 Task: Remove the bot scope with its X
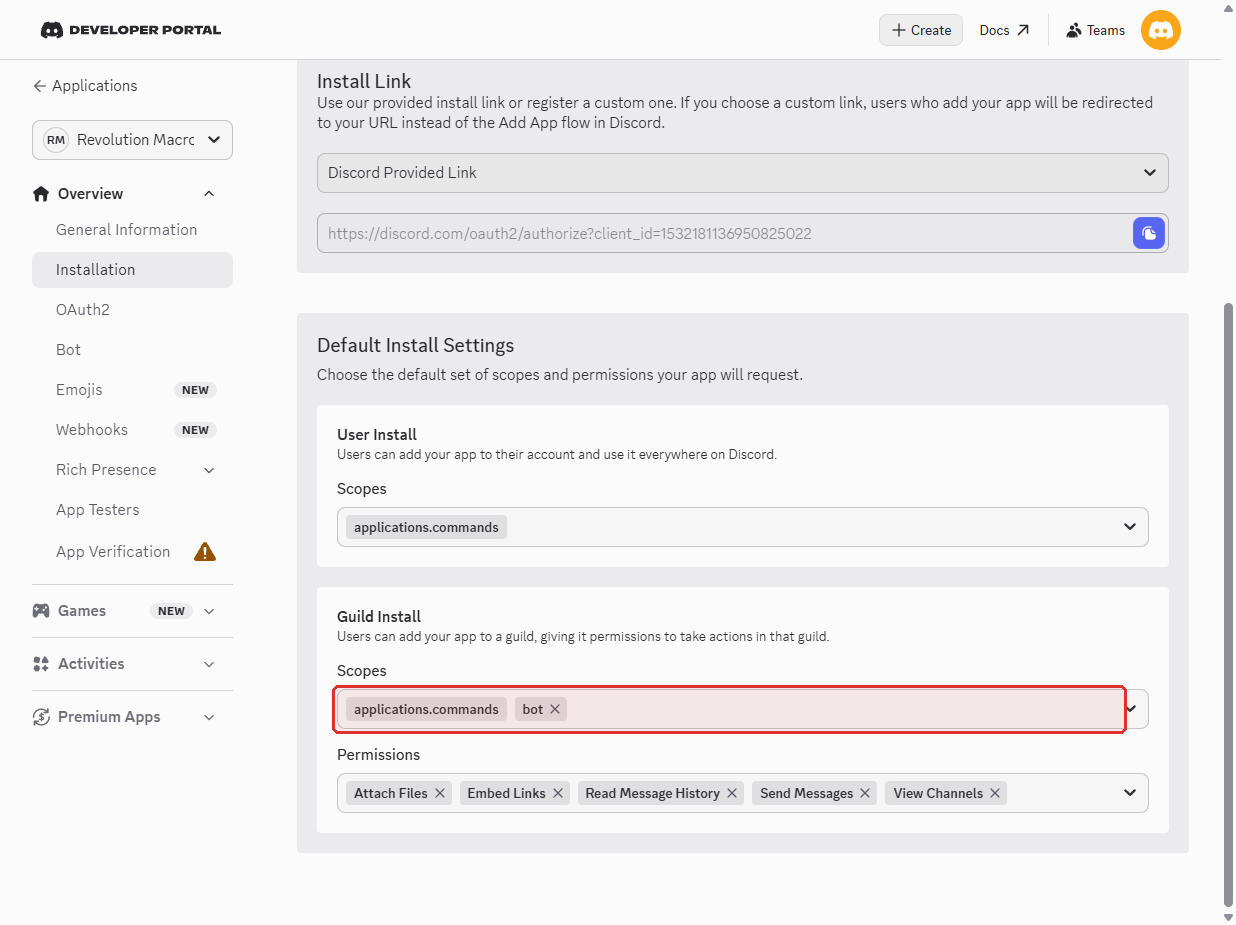pyautogui.click(x=555, y=709)
